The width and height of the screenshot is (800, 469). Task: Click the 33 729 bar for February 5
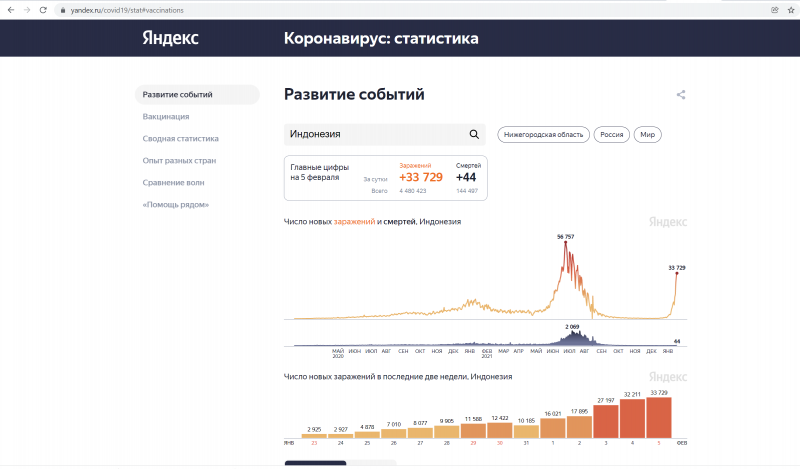(659, 417)
